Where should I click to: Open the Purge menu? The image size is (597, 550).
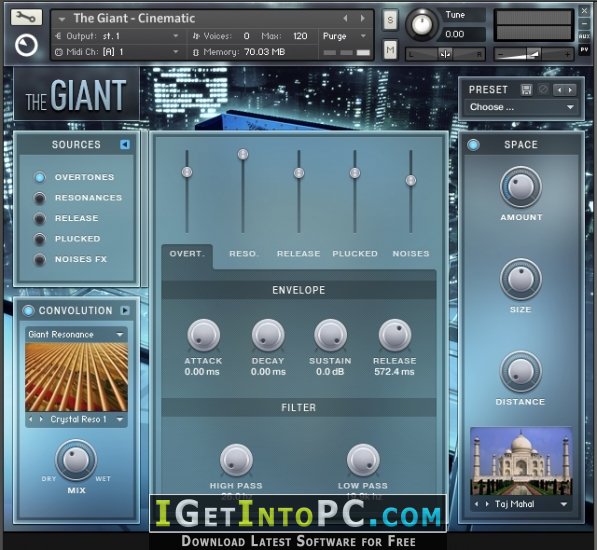(345, 36)
